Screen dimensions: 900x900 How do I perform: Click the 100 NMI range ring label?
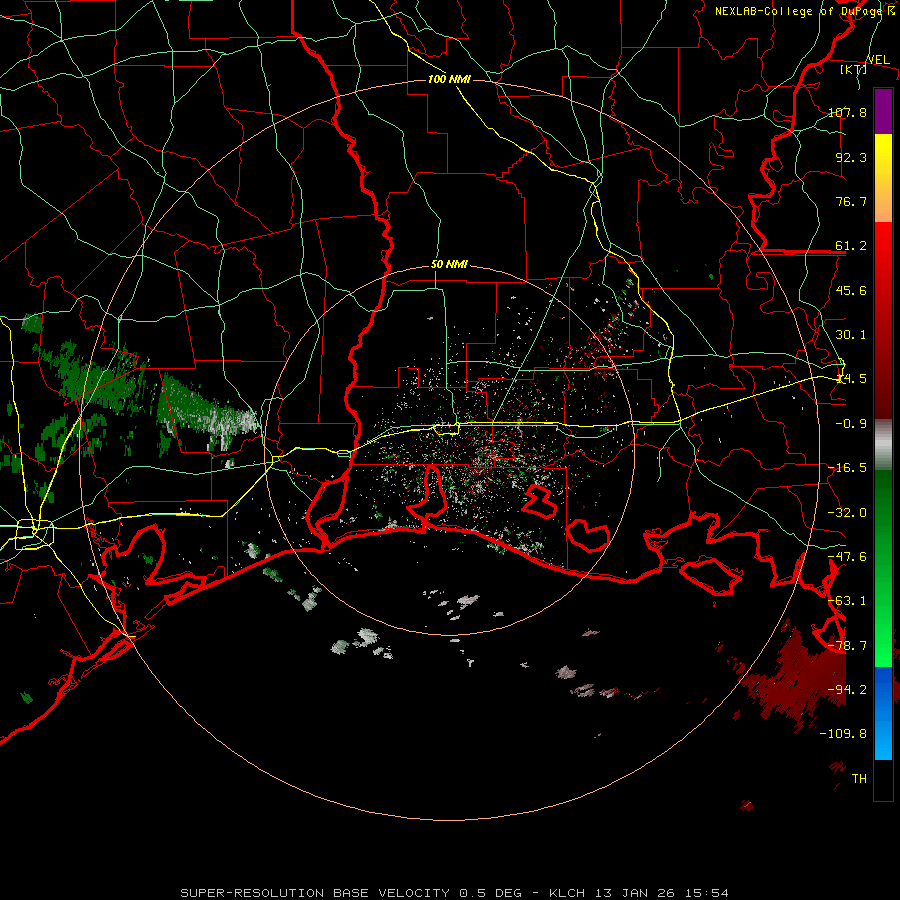click(449, 79)
